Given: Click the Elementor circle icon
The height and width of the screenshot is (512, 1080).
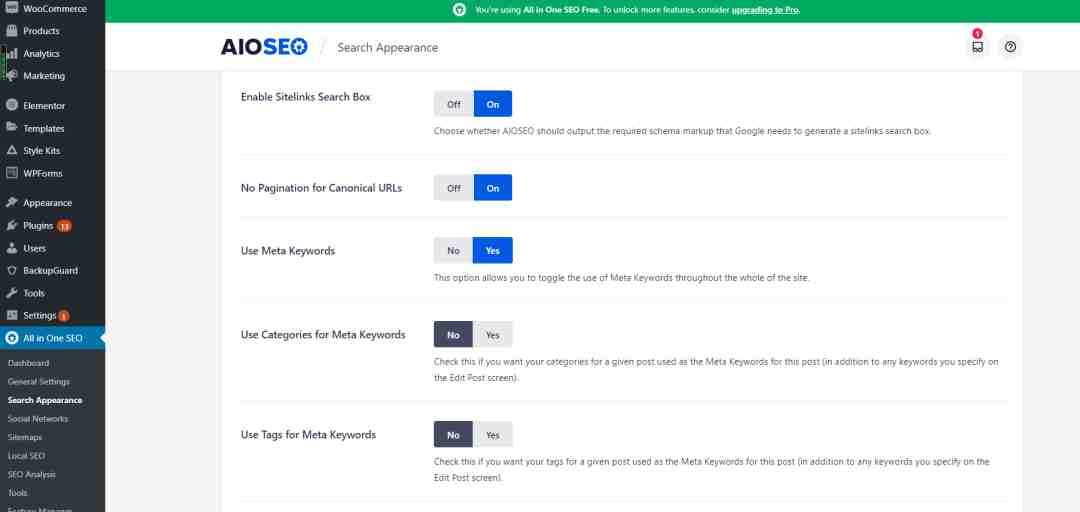Looking at the screenshot, I should tap(12, 106).
